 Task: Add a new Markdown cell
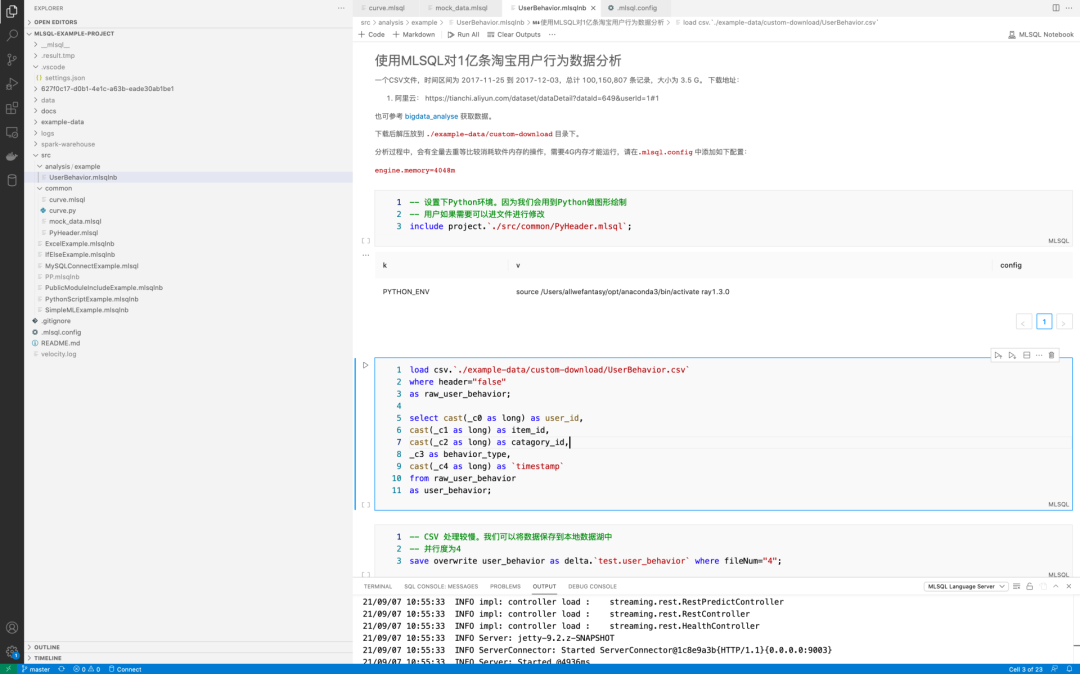[414, 34]
